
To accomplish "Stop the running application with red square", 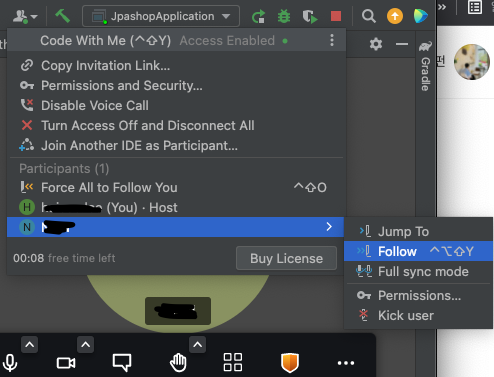I will [x=336, y=16].
